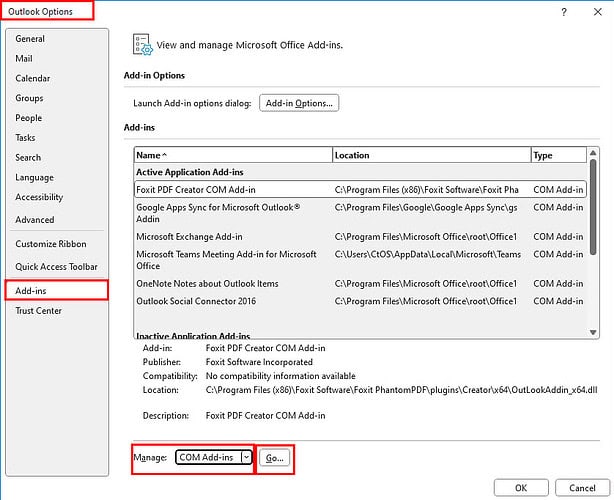Click the Add-in Options button
Image resolution: width=614 pixels, height=500 pixels.
[x=299, y=103]
